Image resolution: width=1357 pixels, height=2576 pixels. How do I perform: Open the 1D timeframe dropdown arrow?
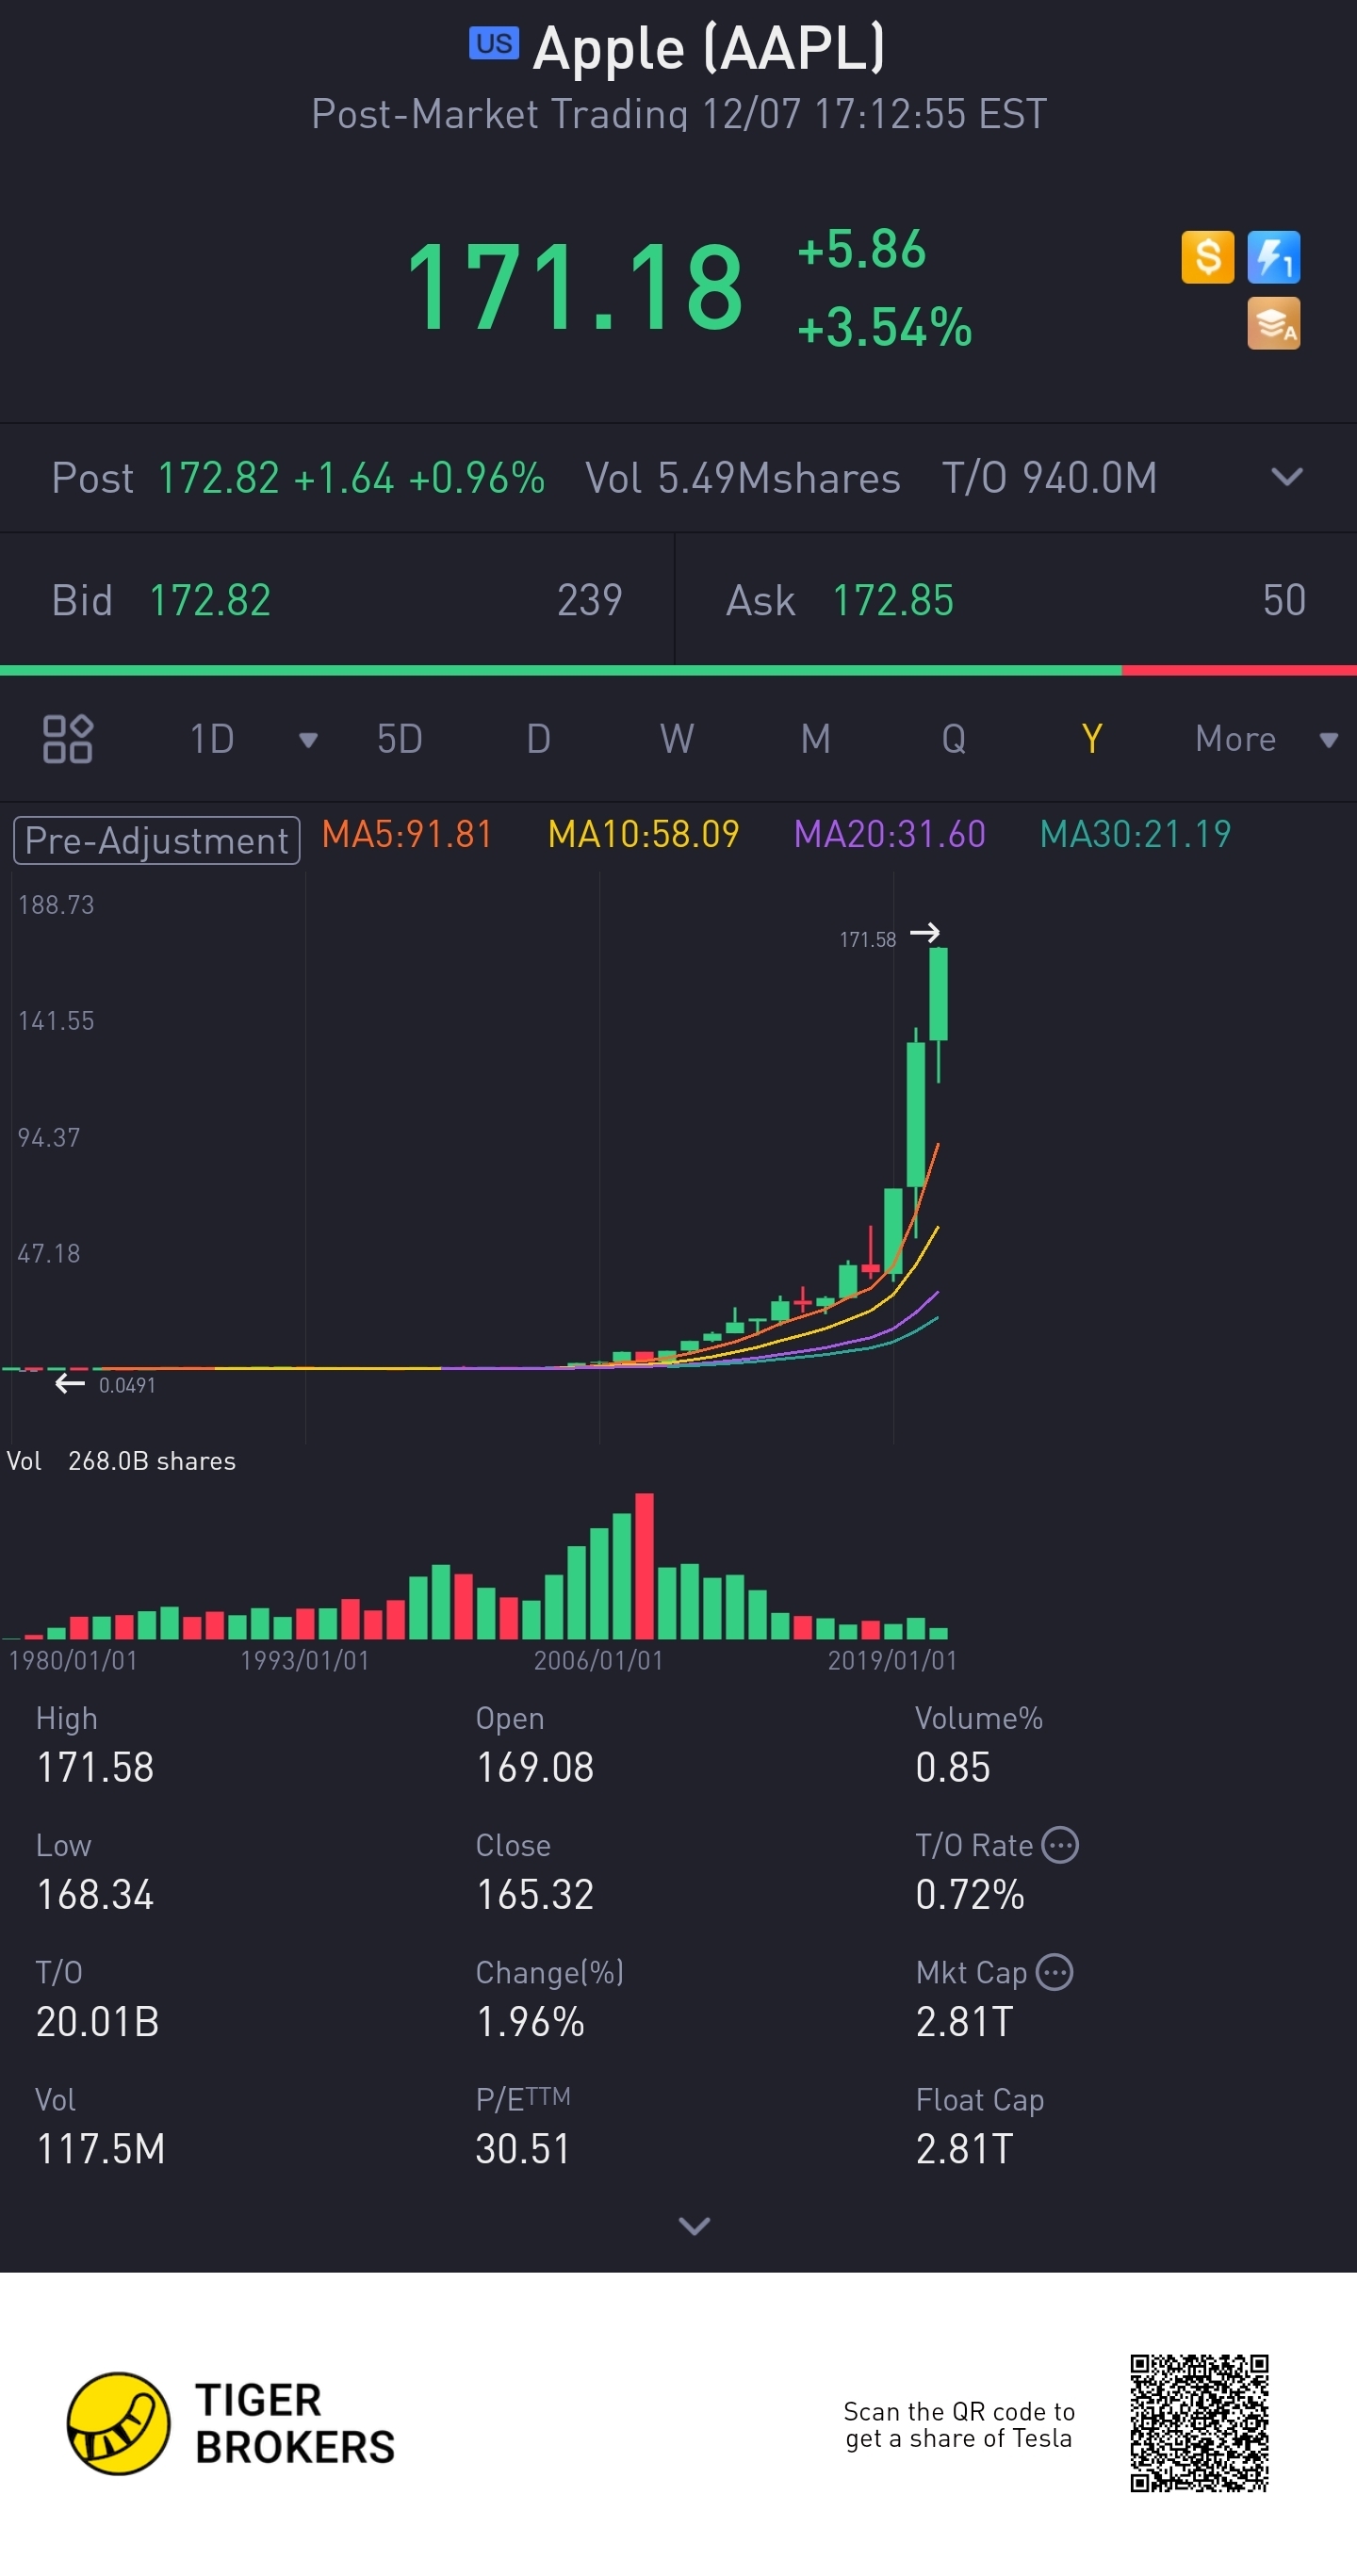click(x=308, y=740)
